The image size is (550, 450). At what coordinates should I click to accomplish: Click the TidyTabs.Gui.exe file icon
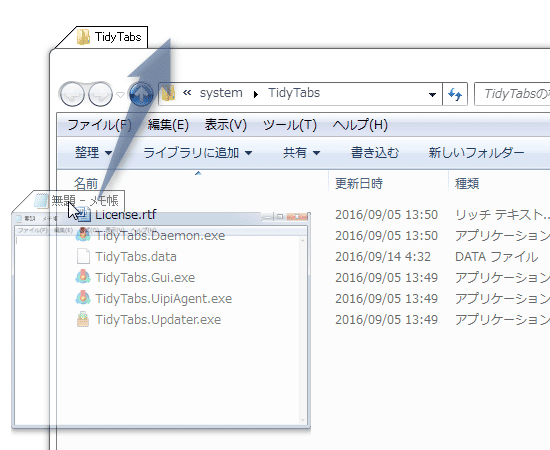[x=83, y=277]
